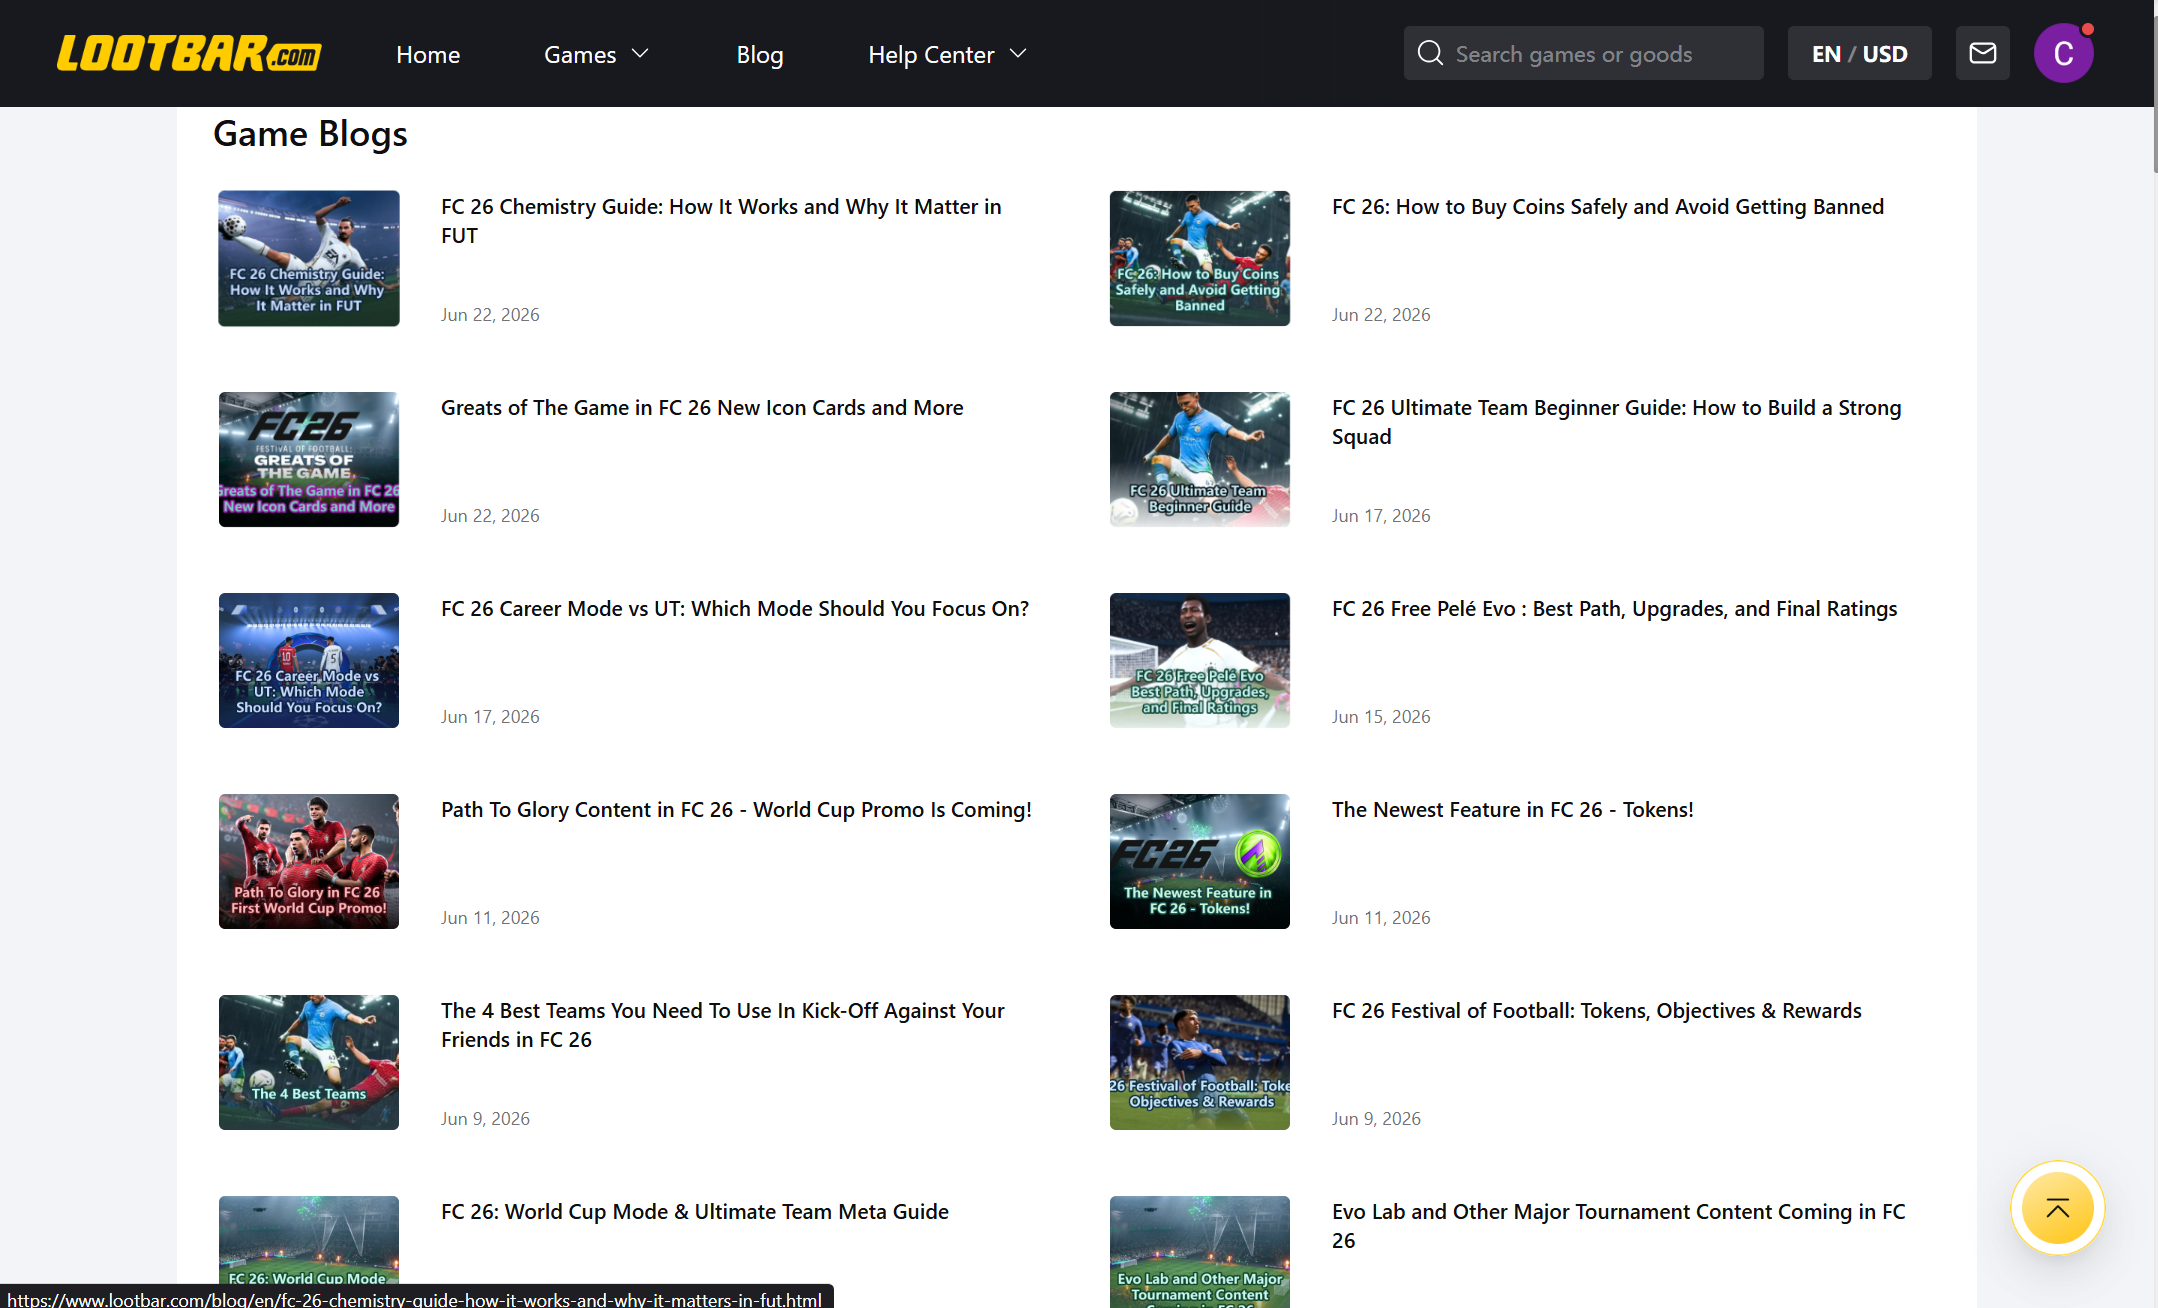Click the Career Mode vs UT thumbnail
This screenshot has height=1308, width=2158.
(309, 660)
